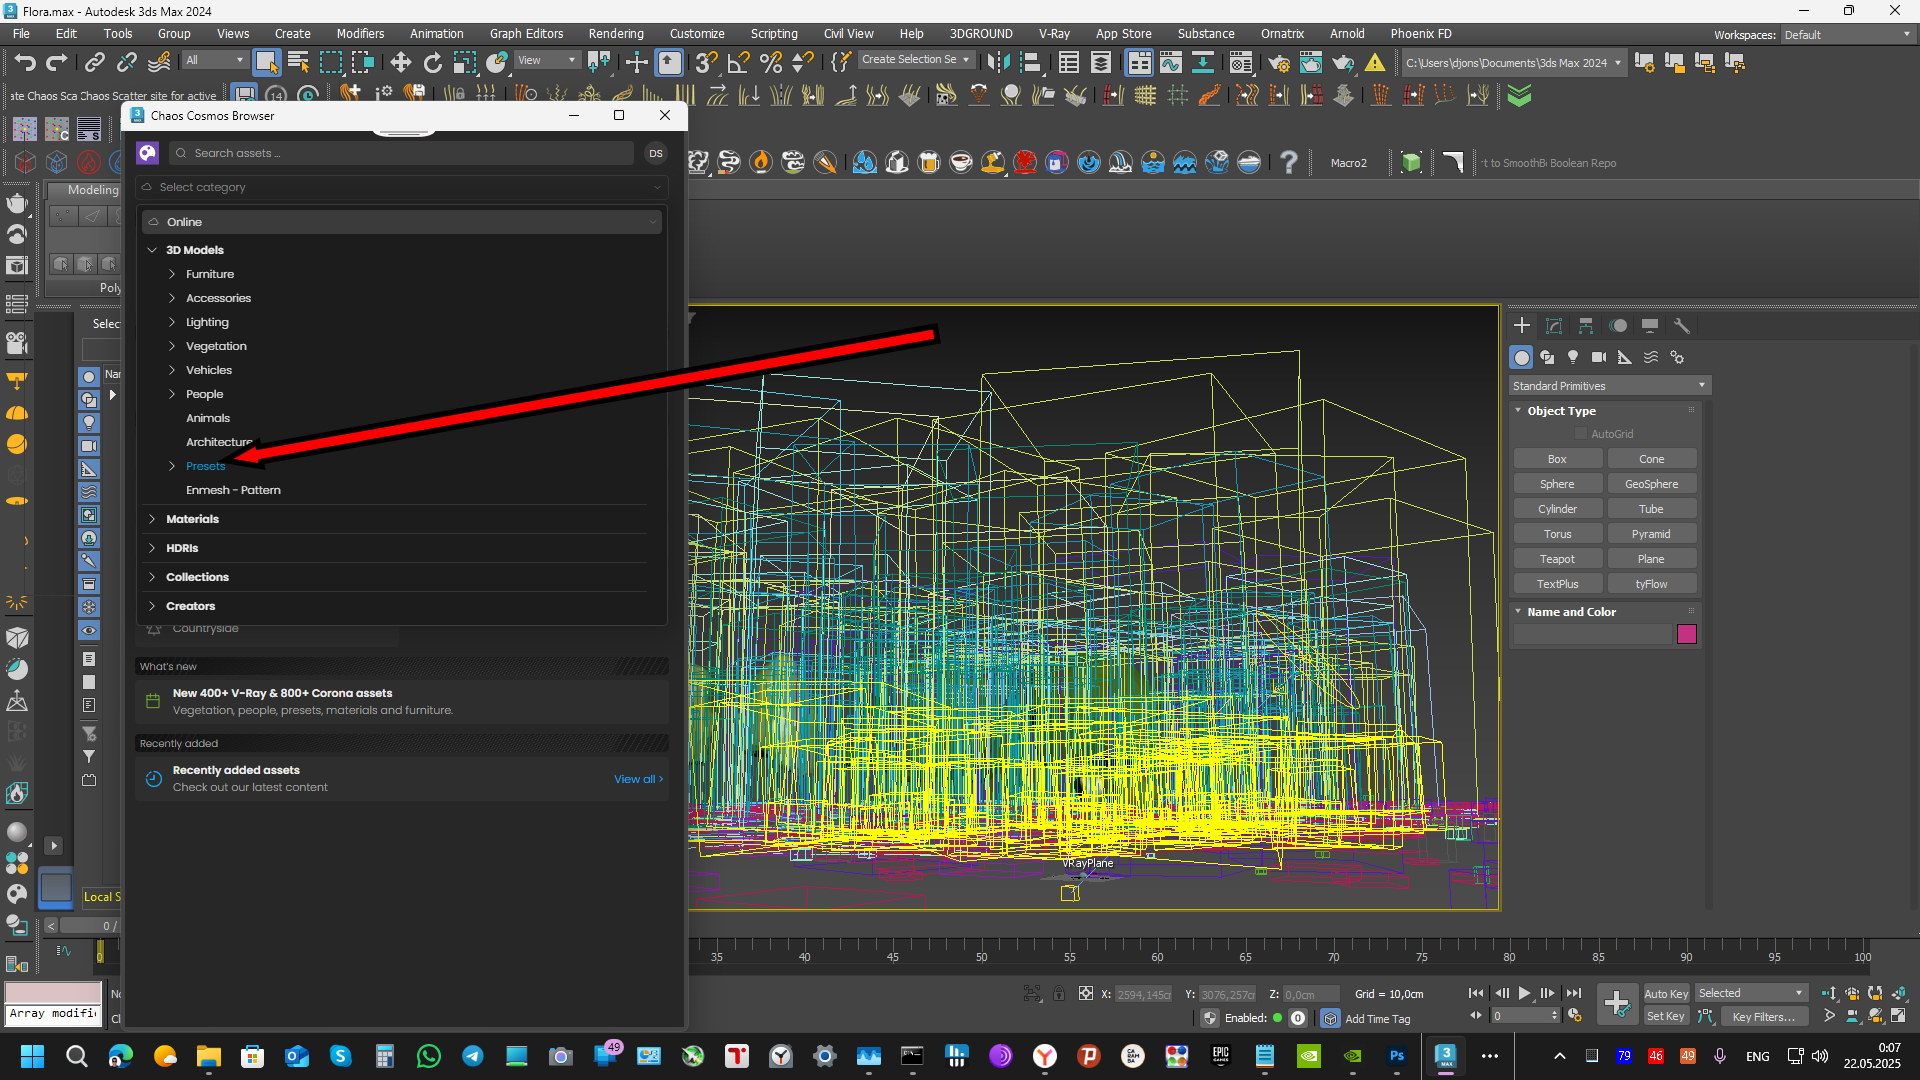The width and height of the screenshot is (1920, 1080).
Task: Collapse the 3D Models section
Action: click(x=152, y=250)
